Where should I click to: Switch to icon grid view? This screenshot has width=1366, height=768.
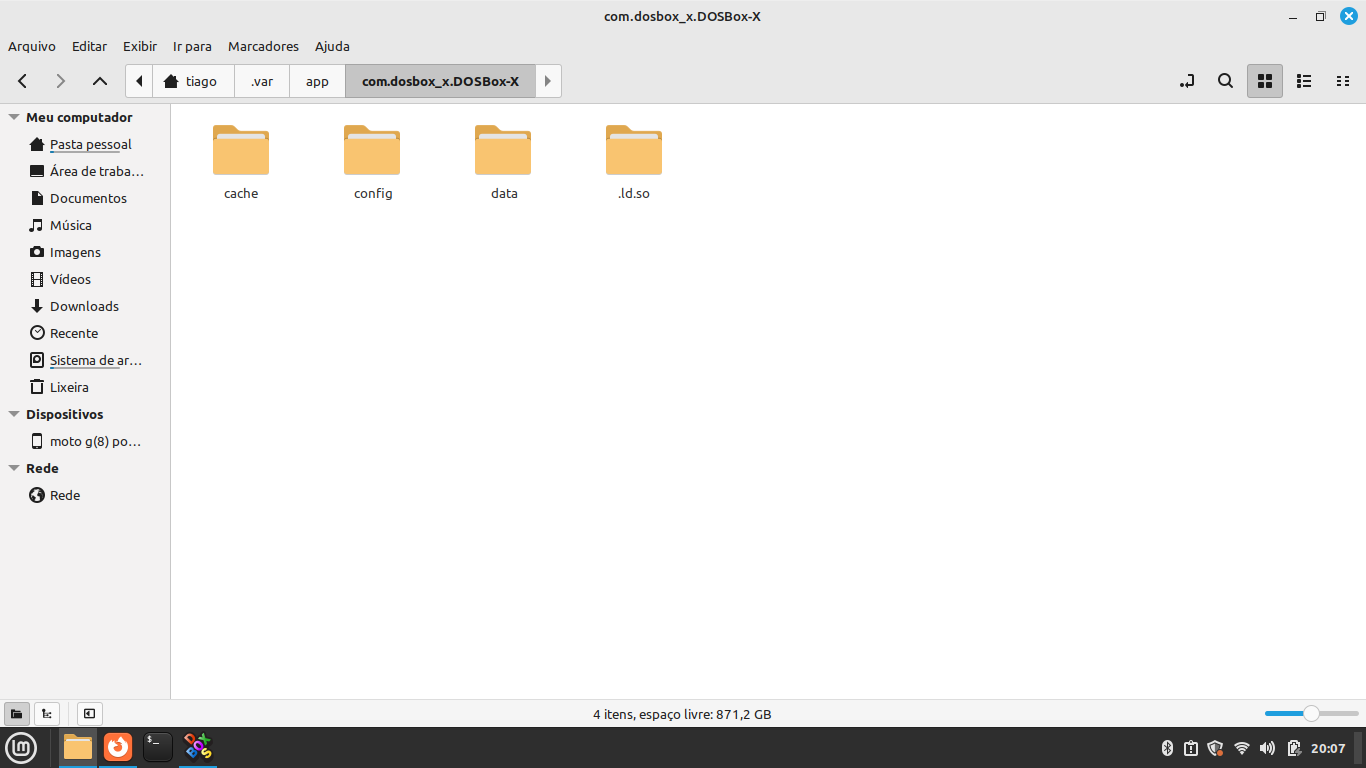click(x=1264, y=81)
